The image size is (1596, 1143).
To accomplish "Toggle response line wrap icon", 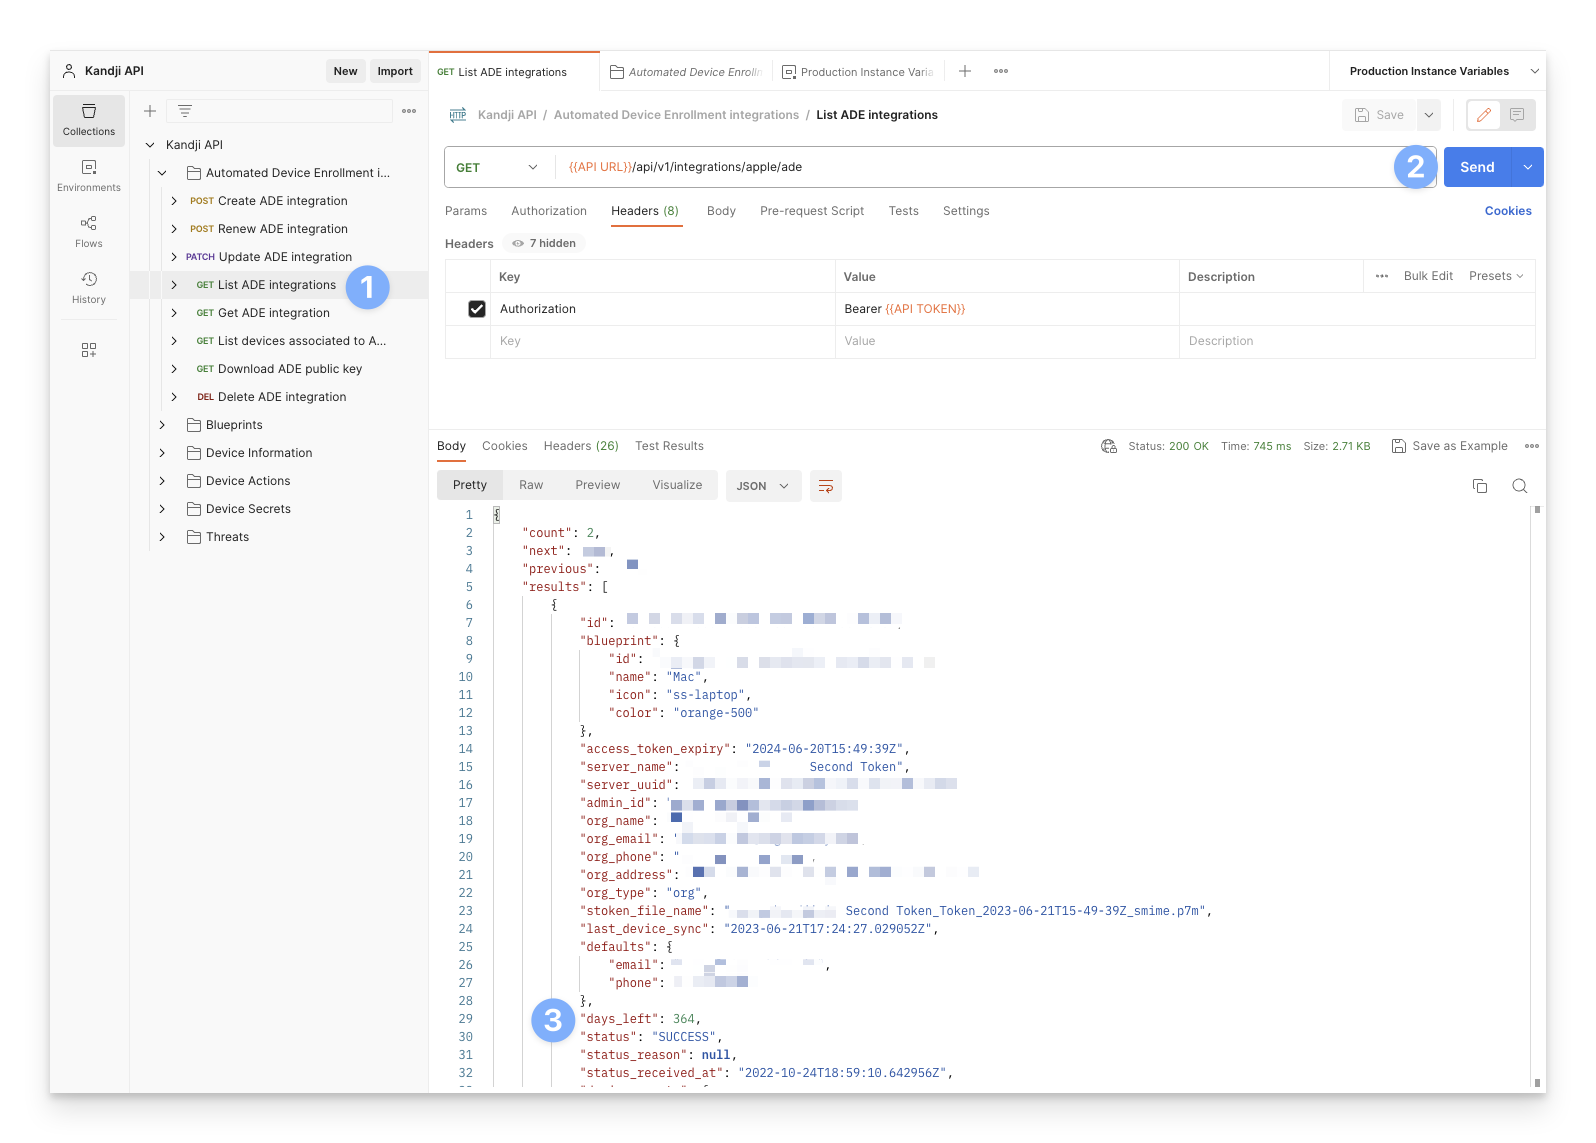I will click(826, 486).
